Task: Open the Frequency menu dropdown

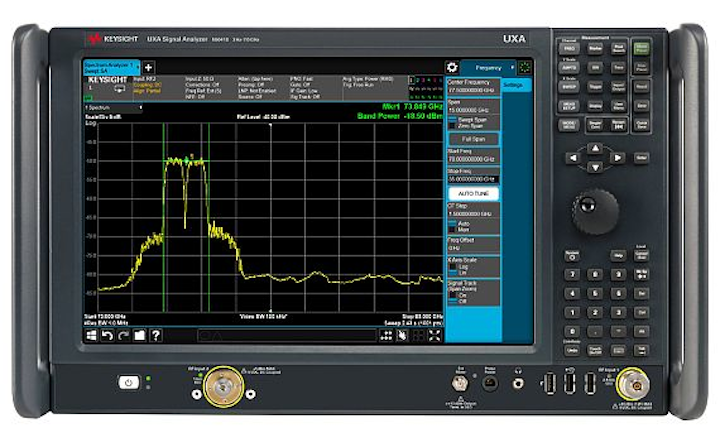Action: [x=488, y=68]
